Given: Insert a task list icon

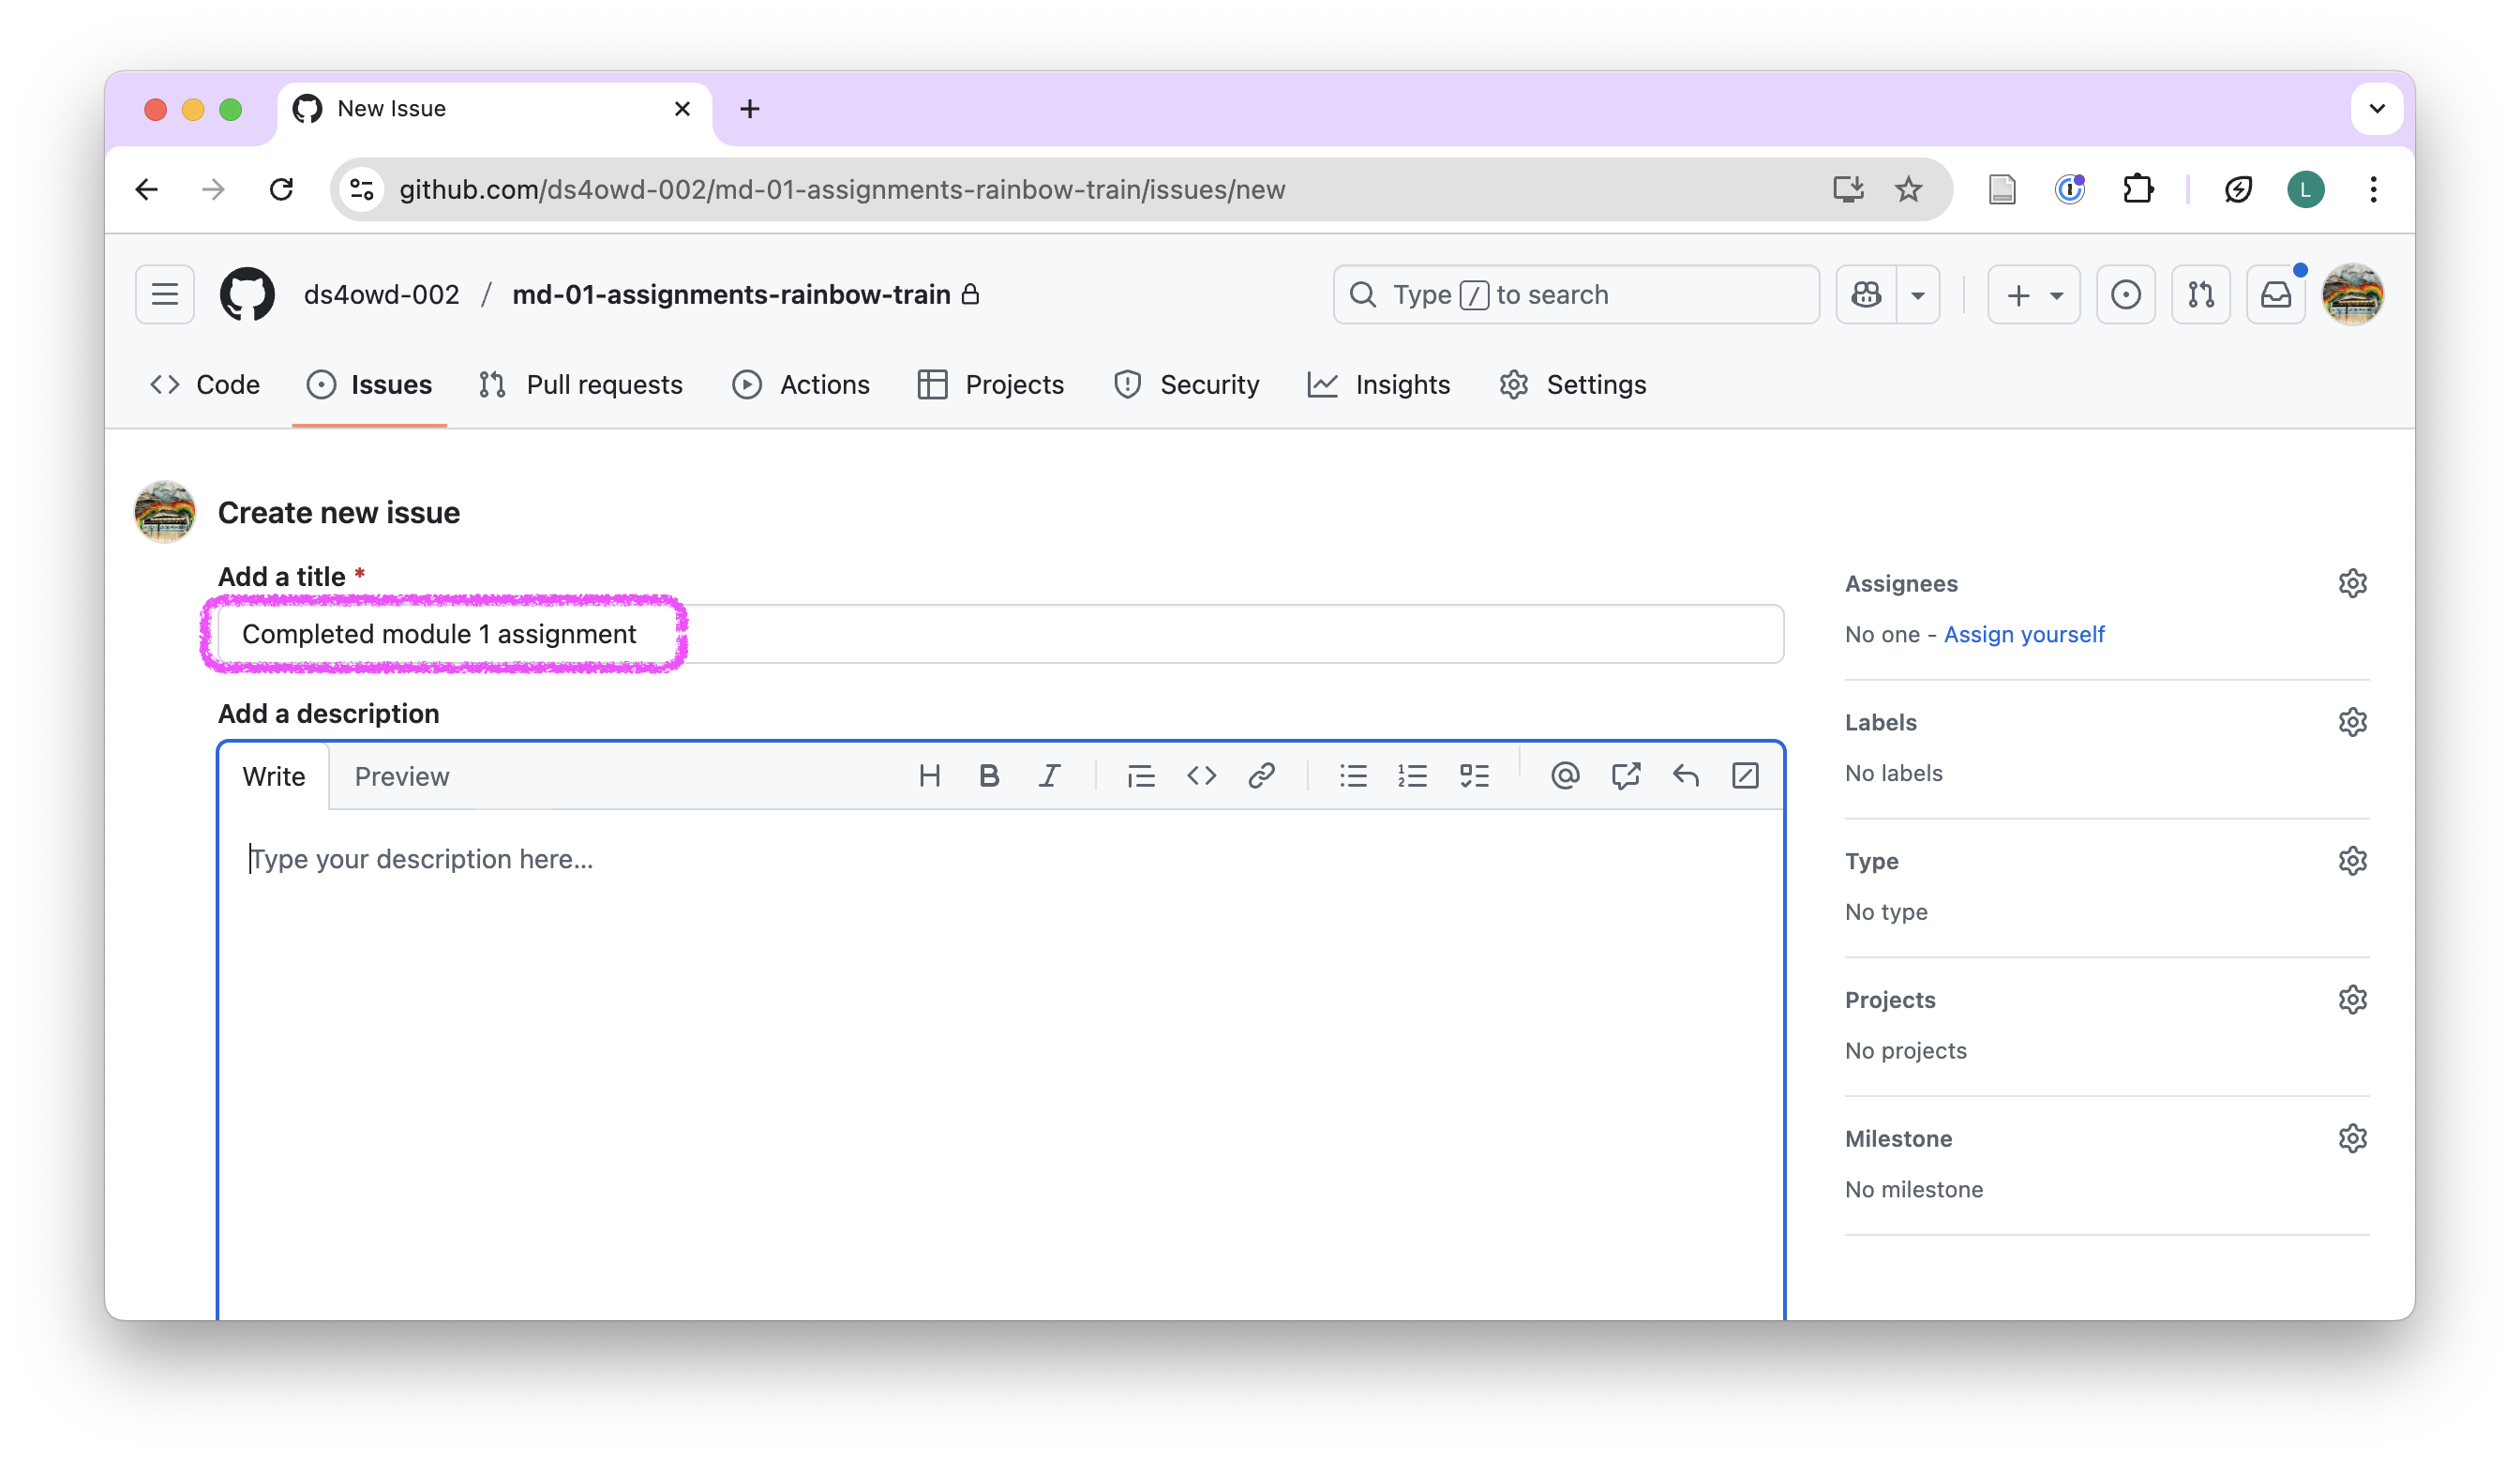Looking at the screenshot, I should pos(1474,776).
